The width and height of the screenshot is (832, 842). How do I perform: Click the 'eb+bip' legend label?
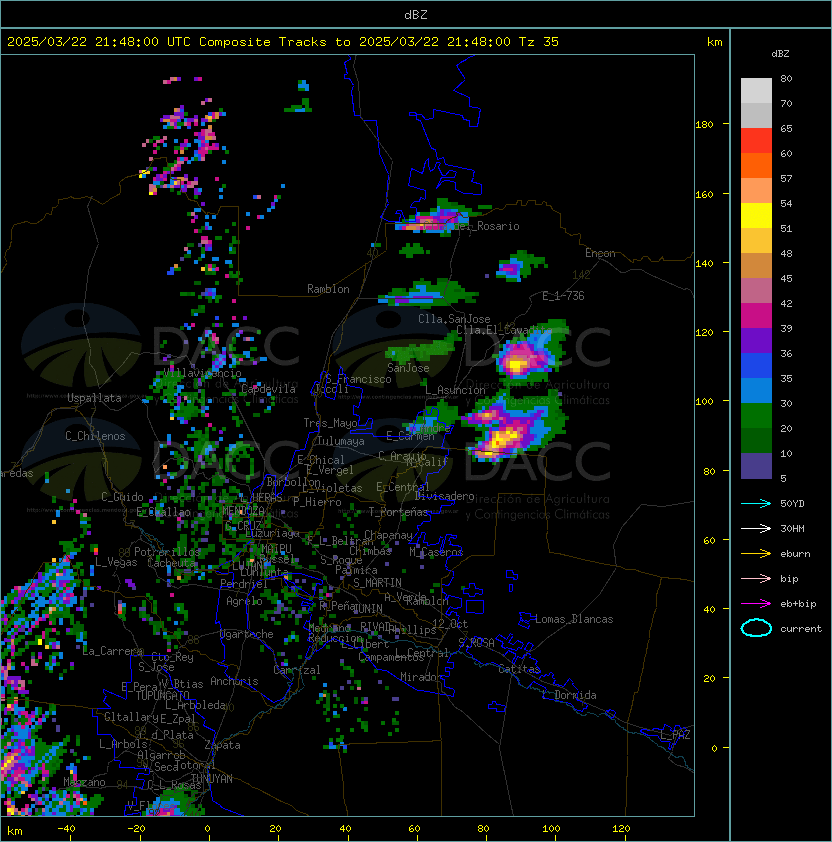pos(798,604)
